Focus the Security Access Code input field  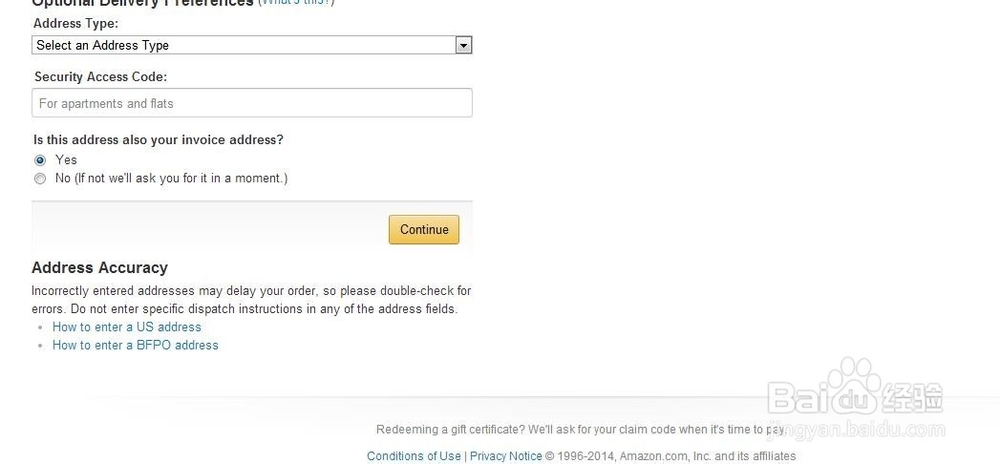coord(252,103)
